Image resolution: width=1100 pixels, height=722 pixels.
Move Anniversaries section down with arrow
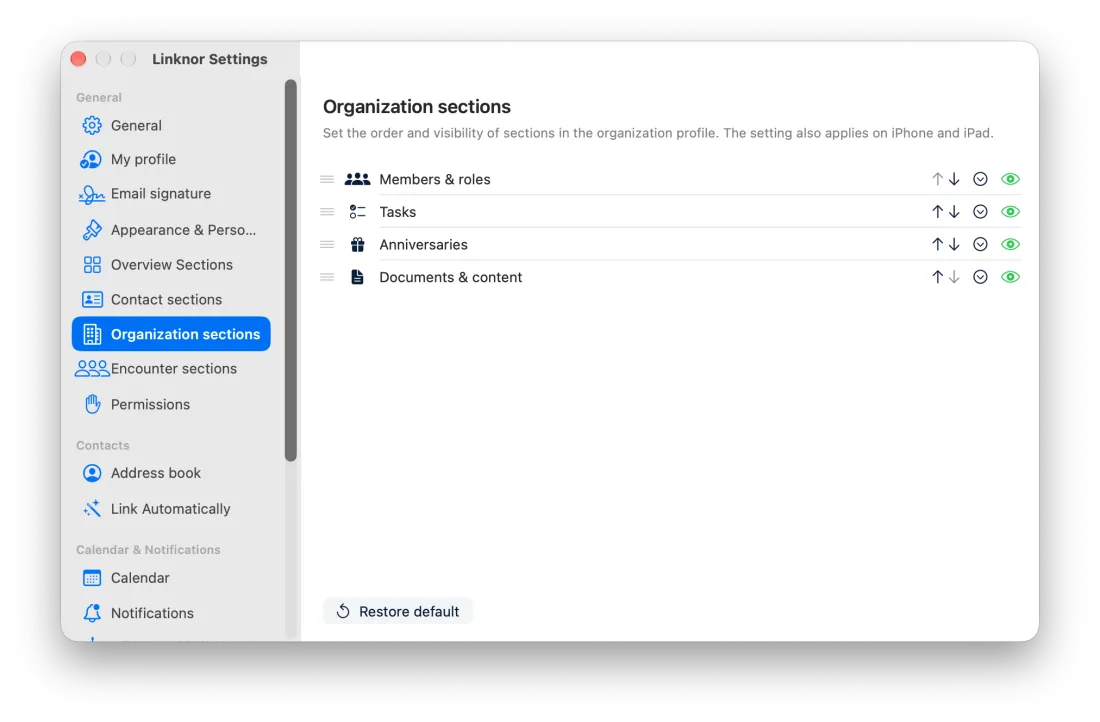click(x=954, y=245)
